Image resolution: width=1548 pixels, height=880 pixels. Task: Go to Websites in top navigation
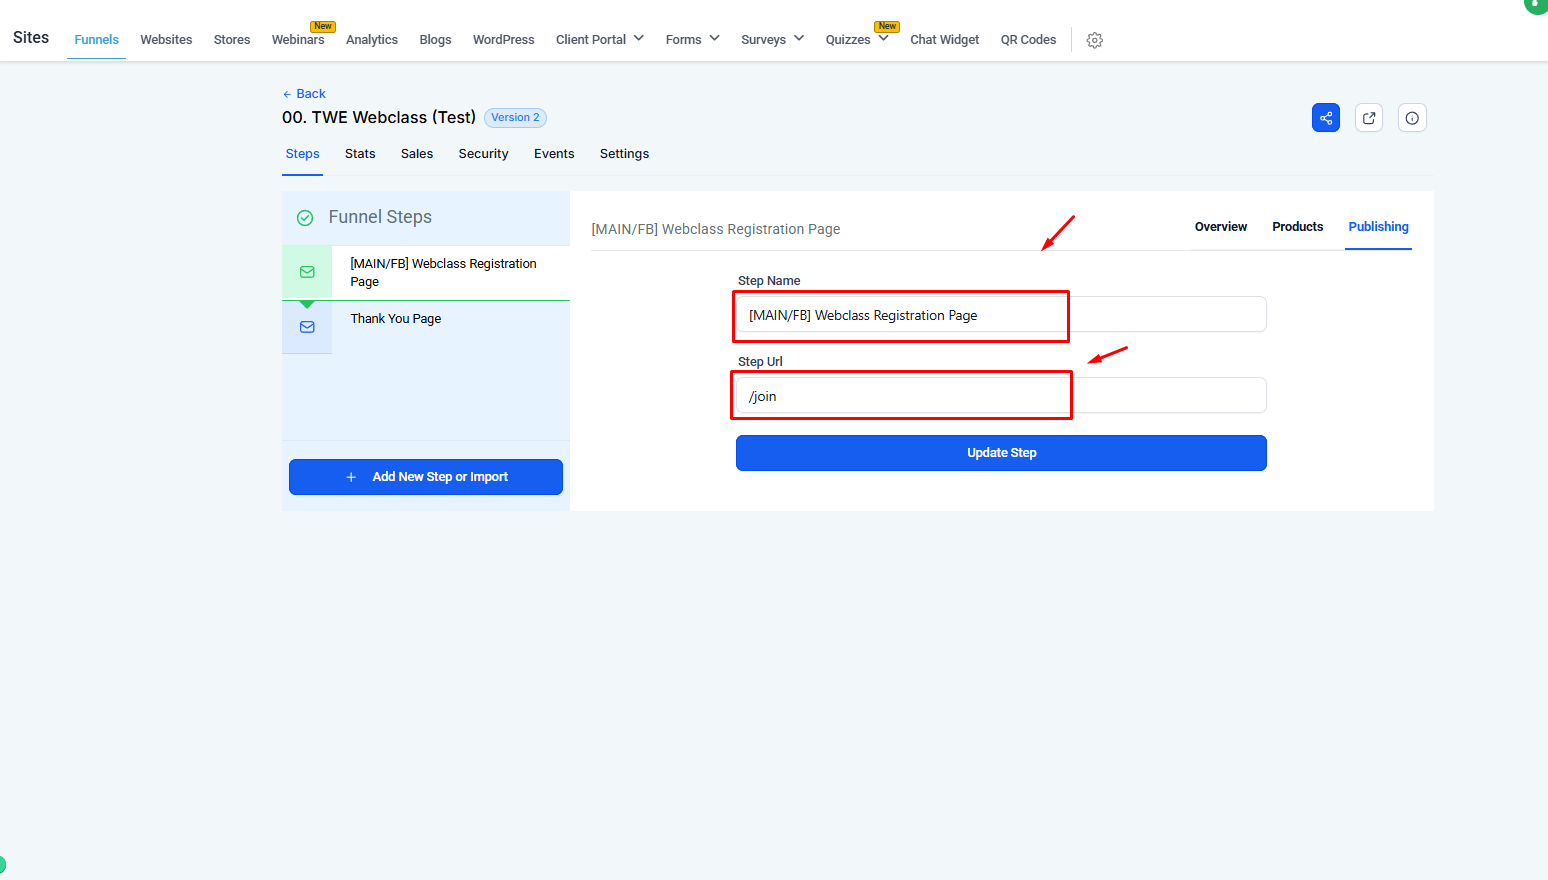tap(166, 40)
